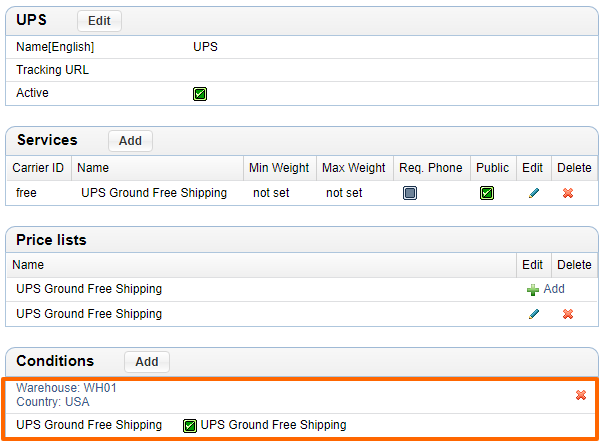This screenshot has height=443, width=608.
Task: Delete the second UPS Ground price list
Action: tap(568, 314)
